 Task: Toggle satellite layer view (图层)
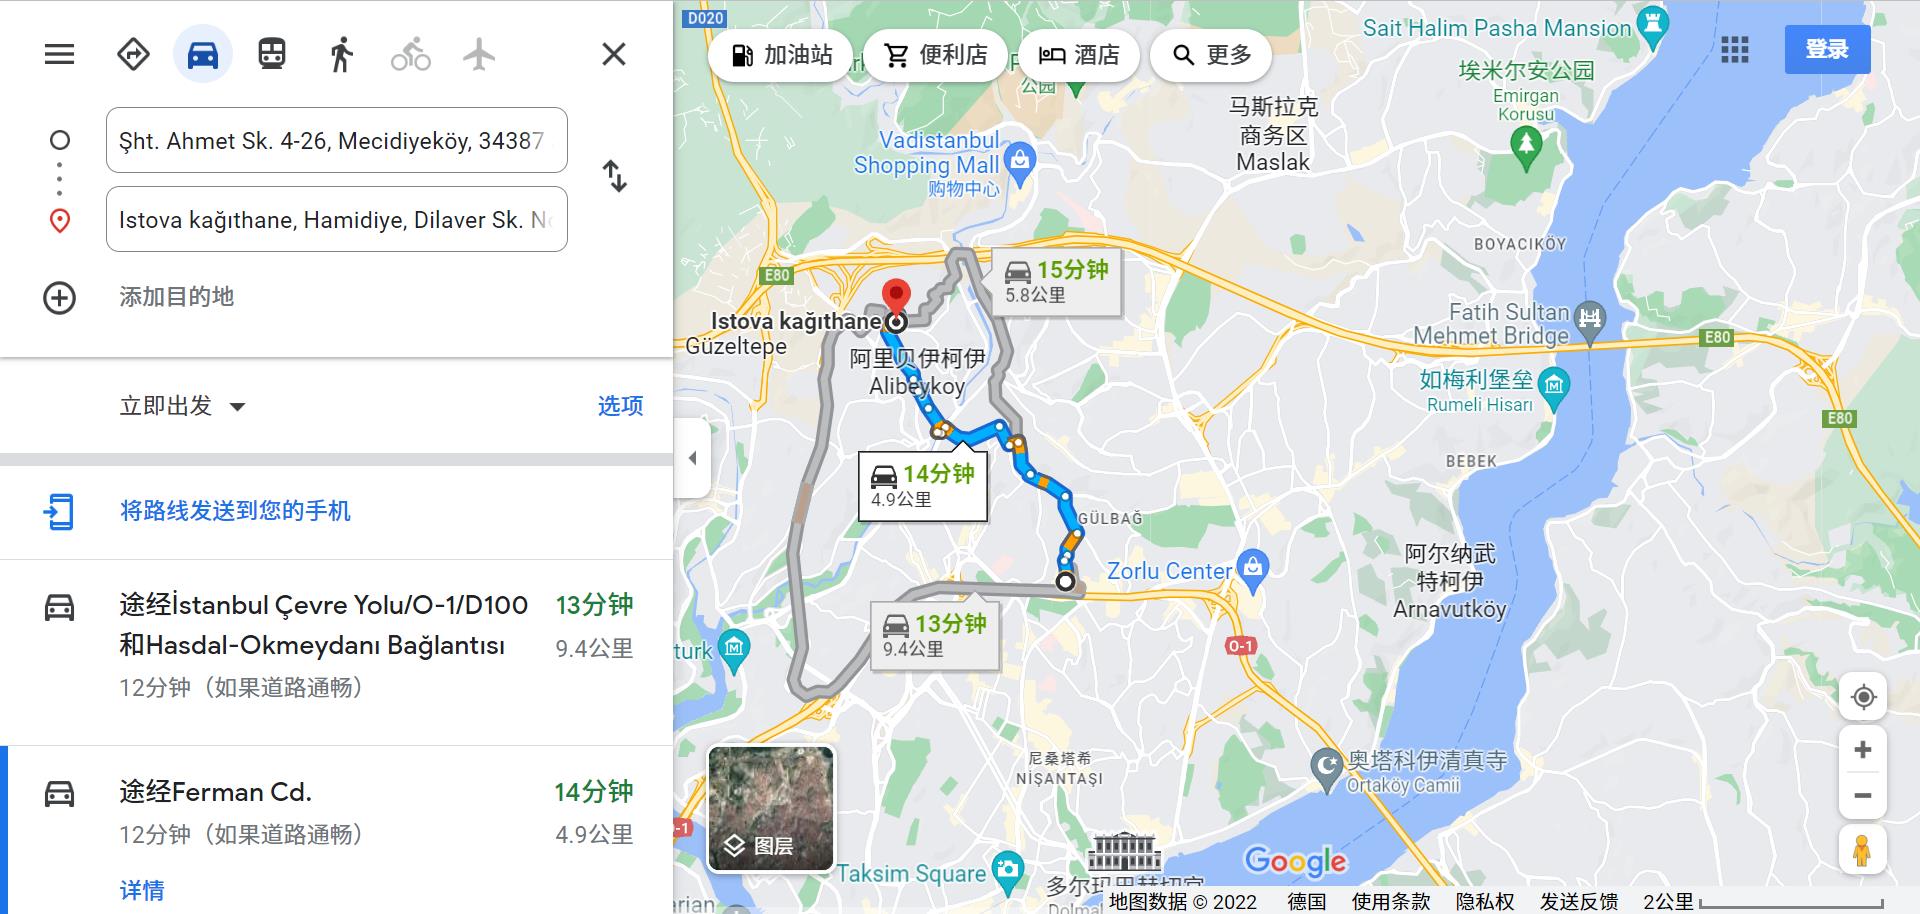(771, 808)
